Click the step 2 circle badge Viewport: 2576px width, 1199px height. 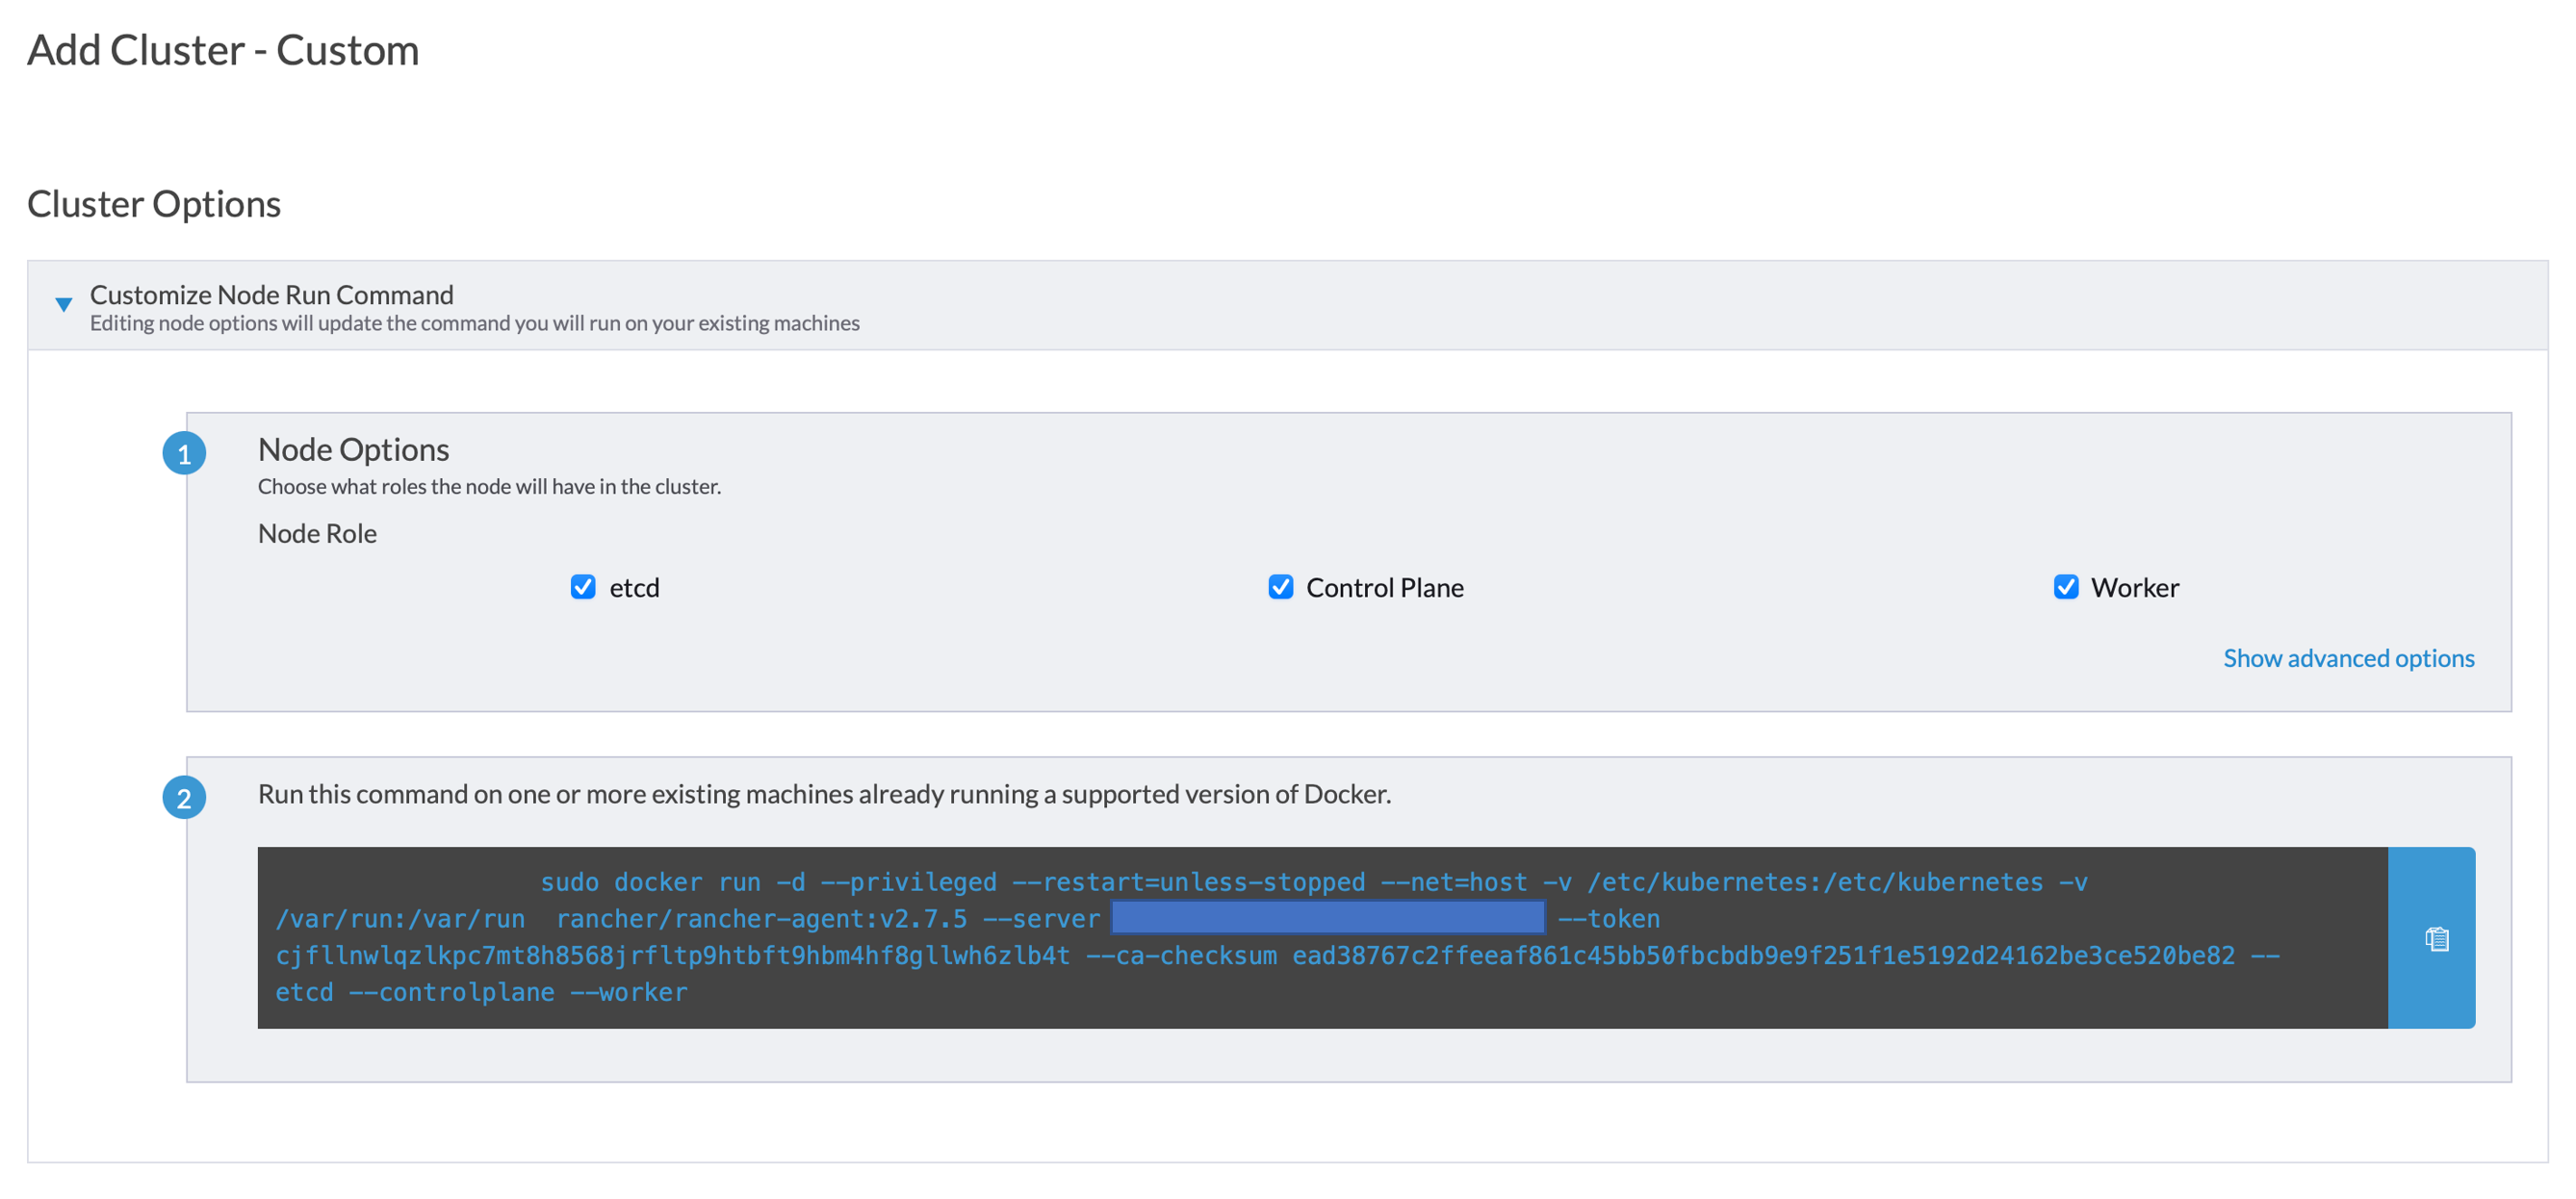(x=184, y=797)
